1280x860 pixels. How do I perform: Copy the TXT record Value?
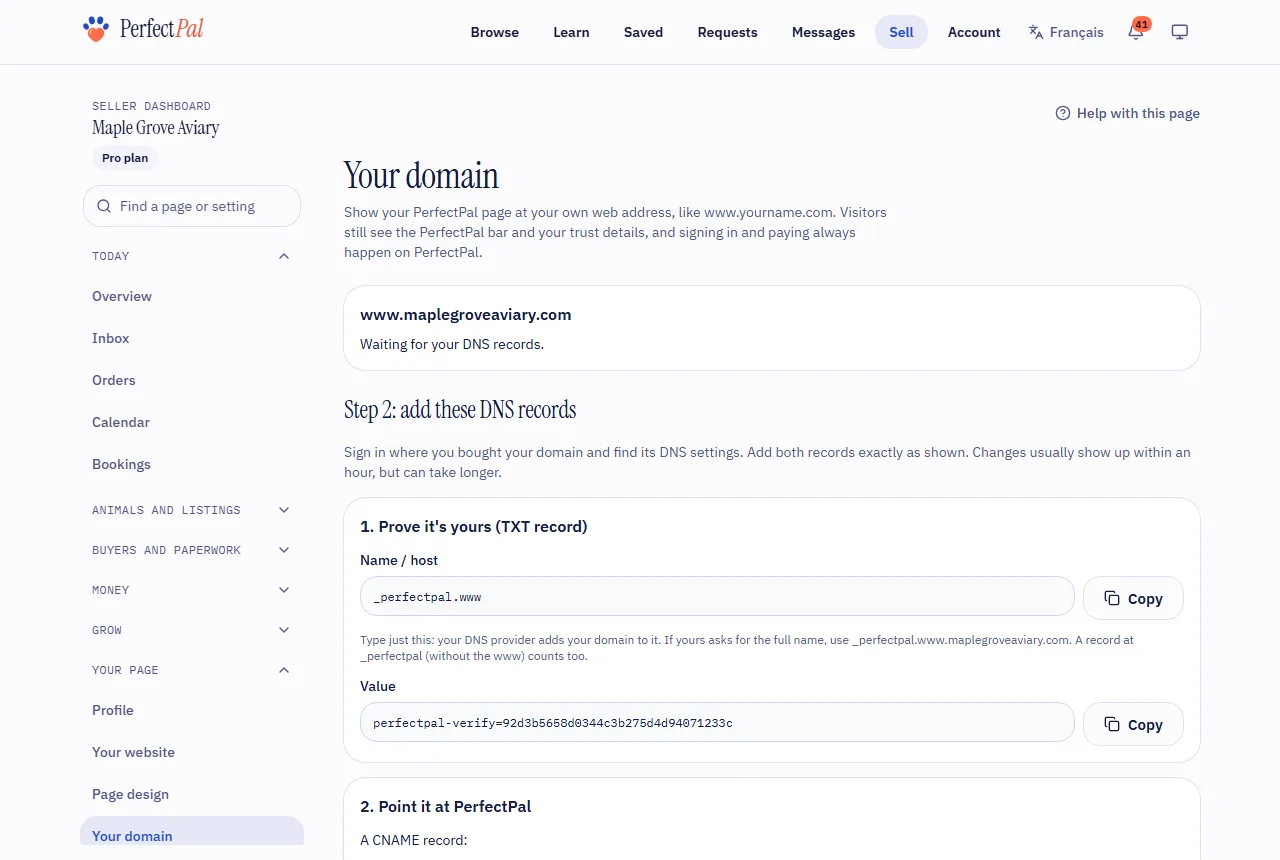(x=1133, y=724)
